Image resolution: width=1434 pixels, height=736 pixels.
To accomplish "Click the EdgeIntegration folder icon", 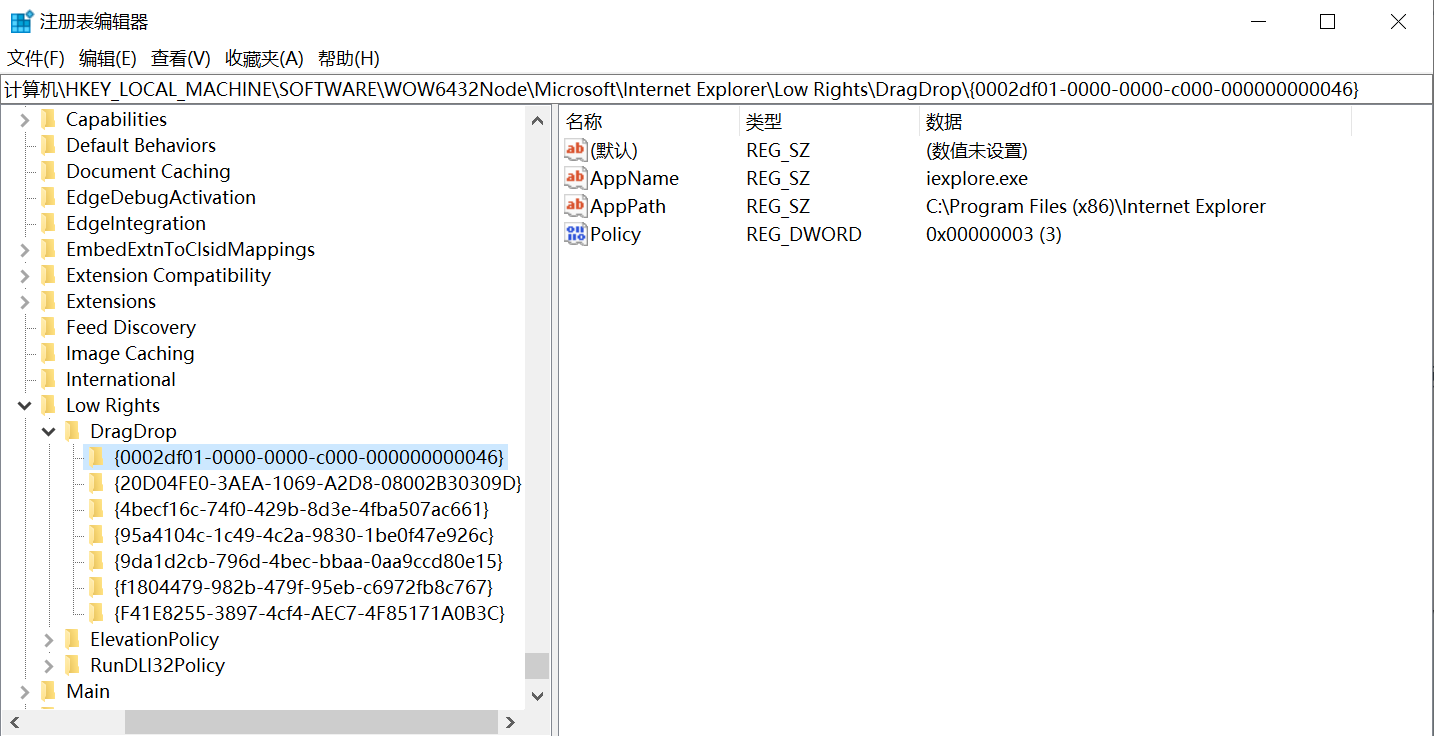I will (48, 223).
